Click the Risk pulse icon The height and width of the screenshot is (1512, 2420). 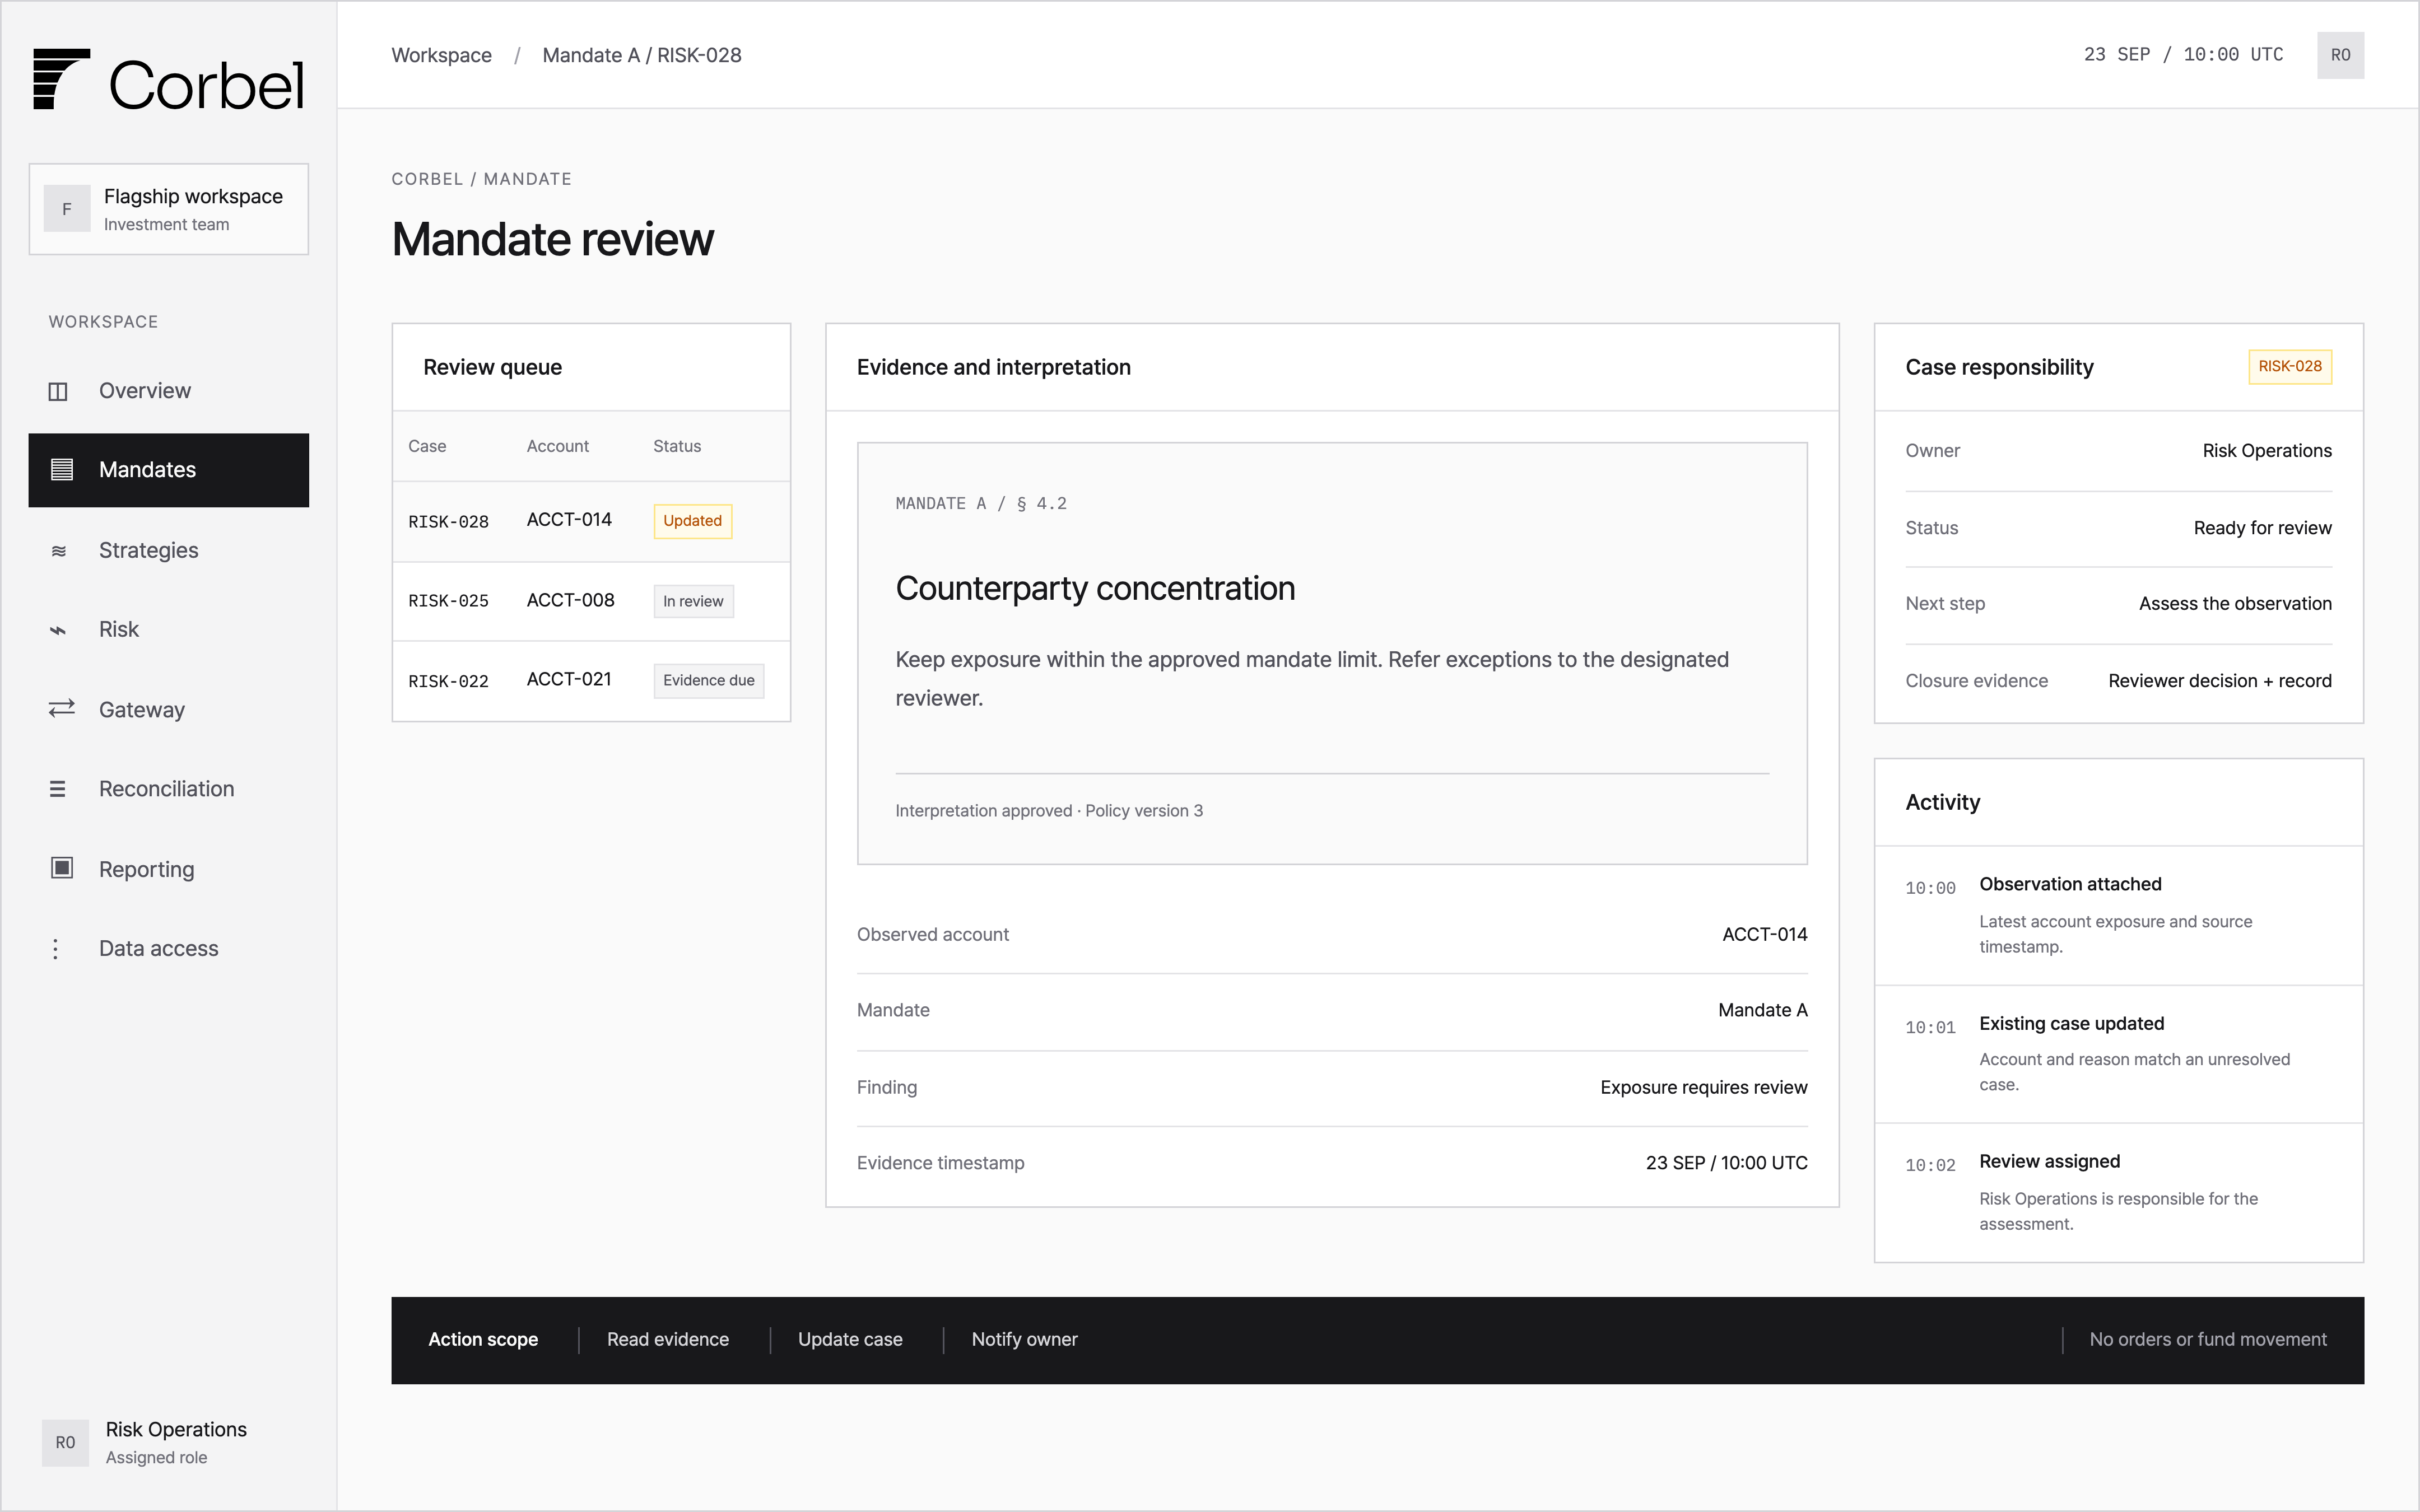tap(58, 630)
